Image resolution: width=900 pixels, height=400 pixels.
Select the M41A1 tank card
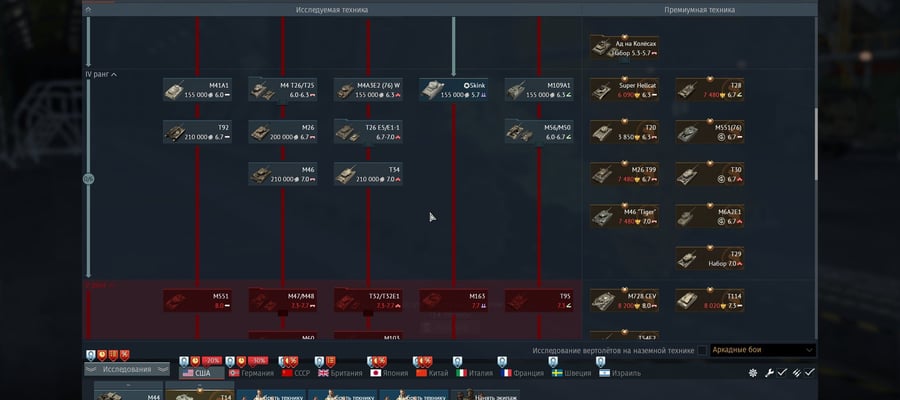point(197,90)
